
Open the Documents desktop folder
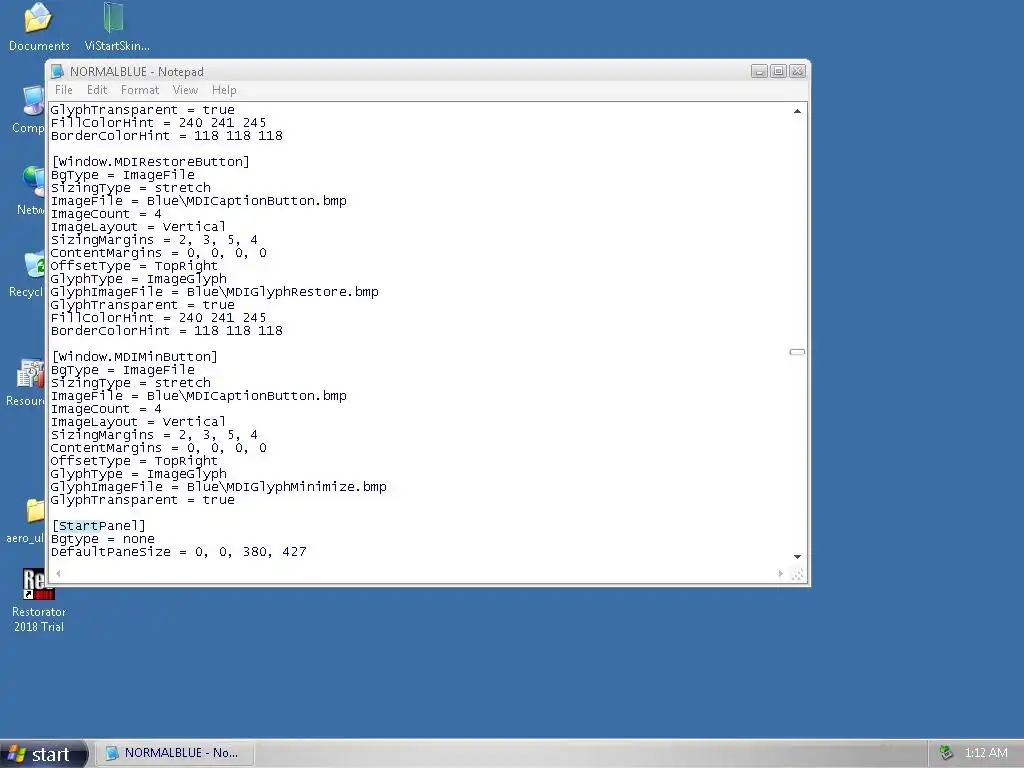pos(39,27)
